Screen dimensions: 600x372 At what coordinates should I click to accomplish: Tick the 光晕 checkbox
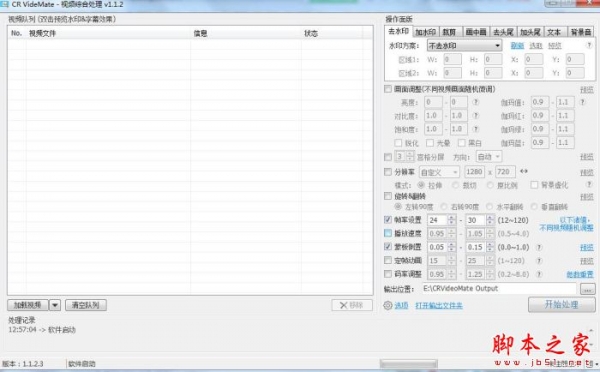[x=430, y=143]
